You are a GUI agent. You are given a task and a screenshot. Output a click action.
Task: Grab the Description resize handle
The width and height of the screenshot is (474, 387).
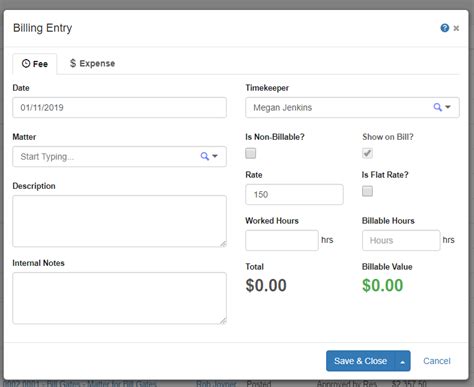[223, 244]
